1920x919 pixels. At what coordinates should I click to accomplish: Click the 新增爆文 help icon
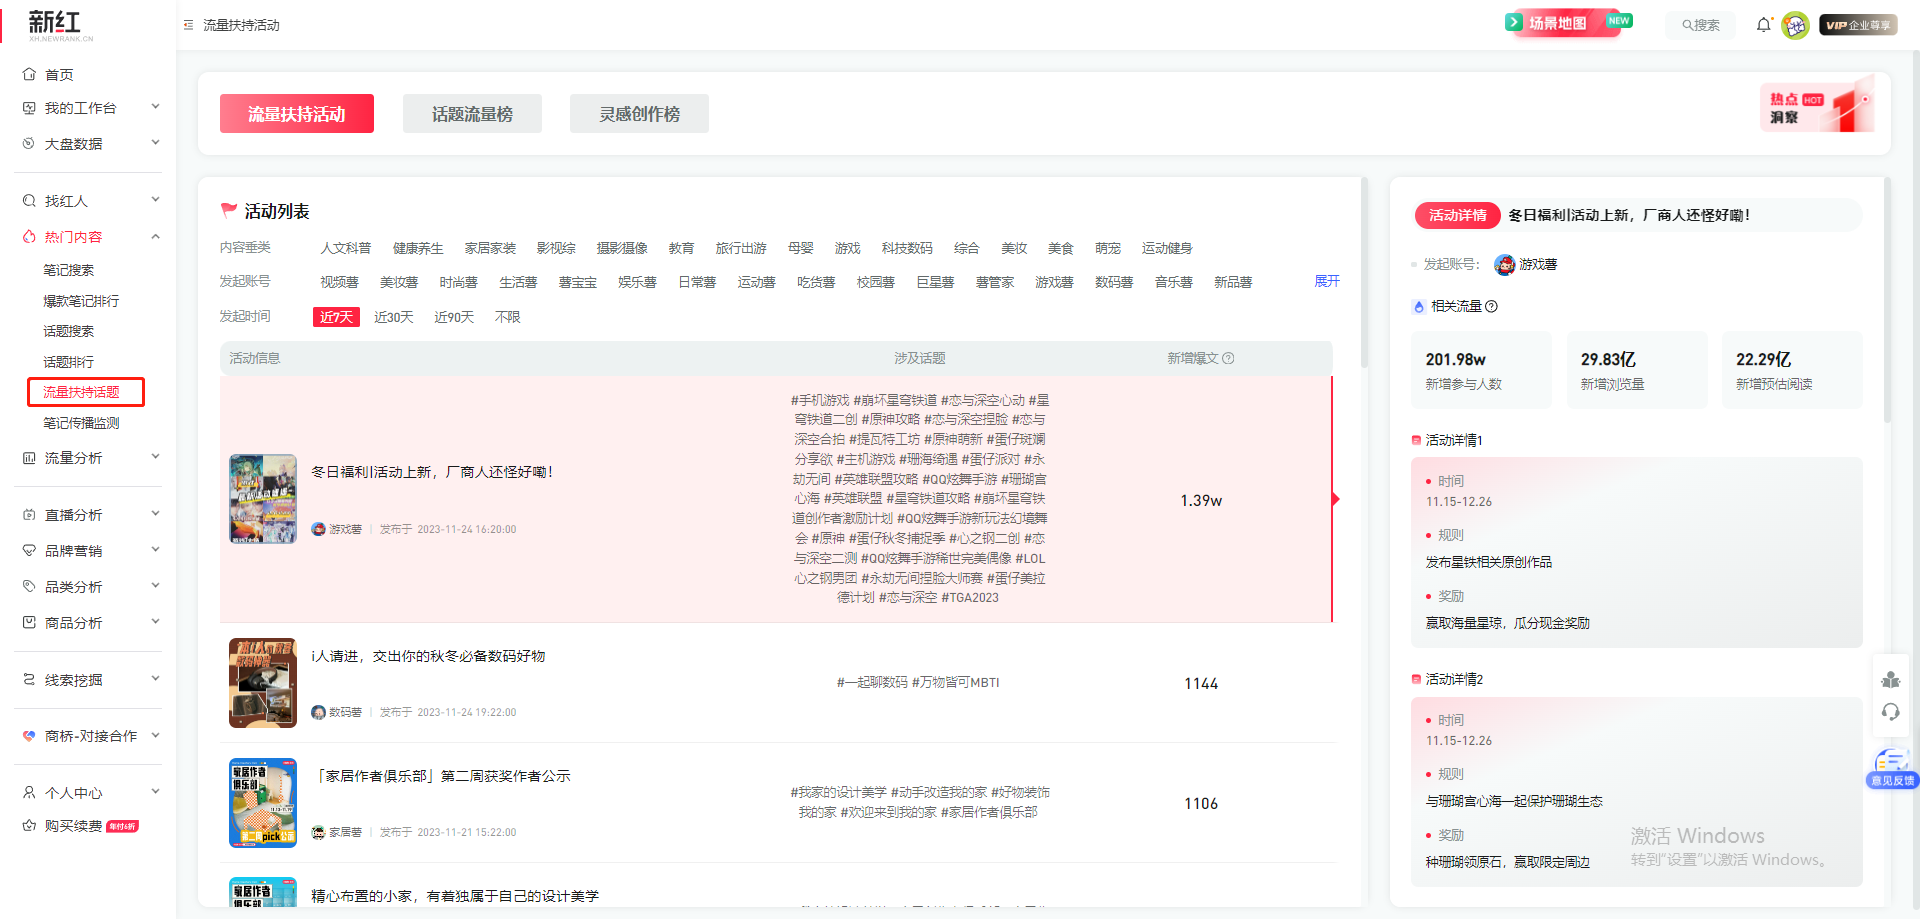[1229, 358]
